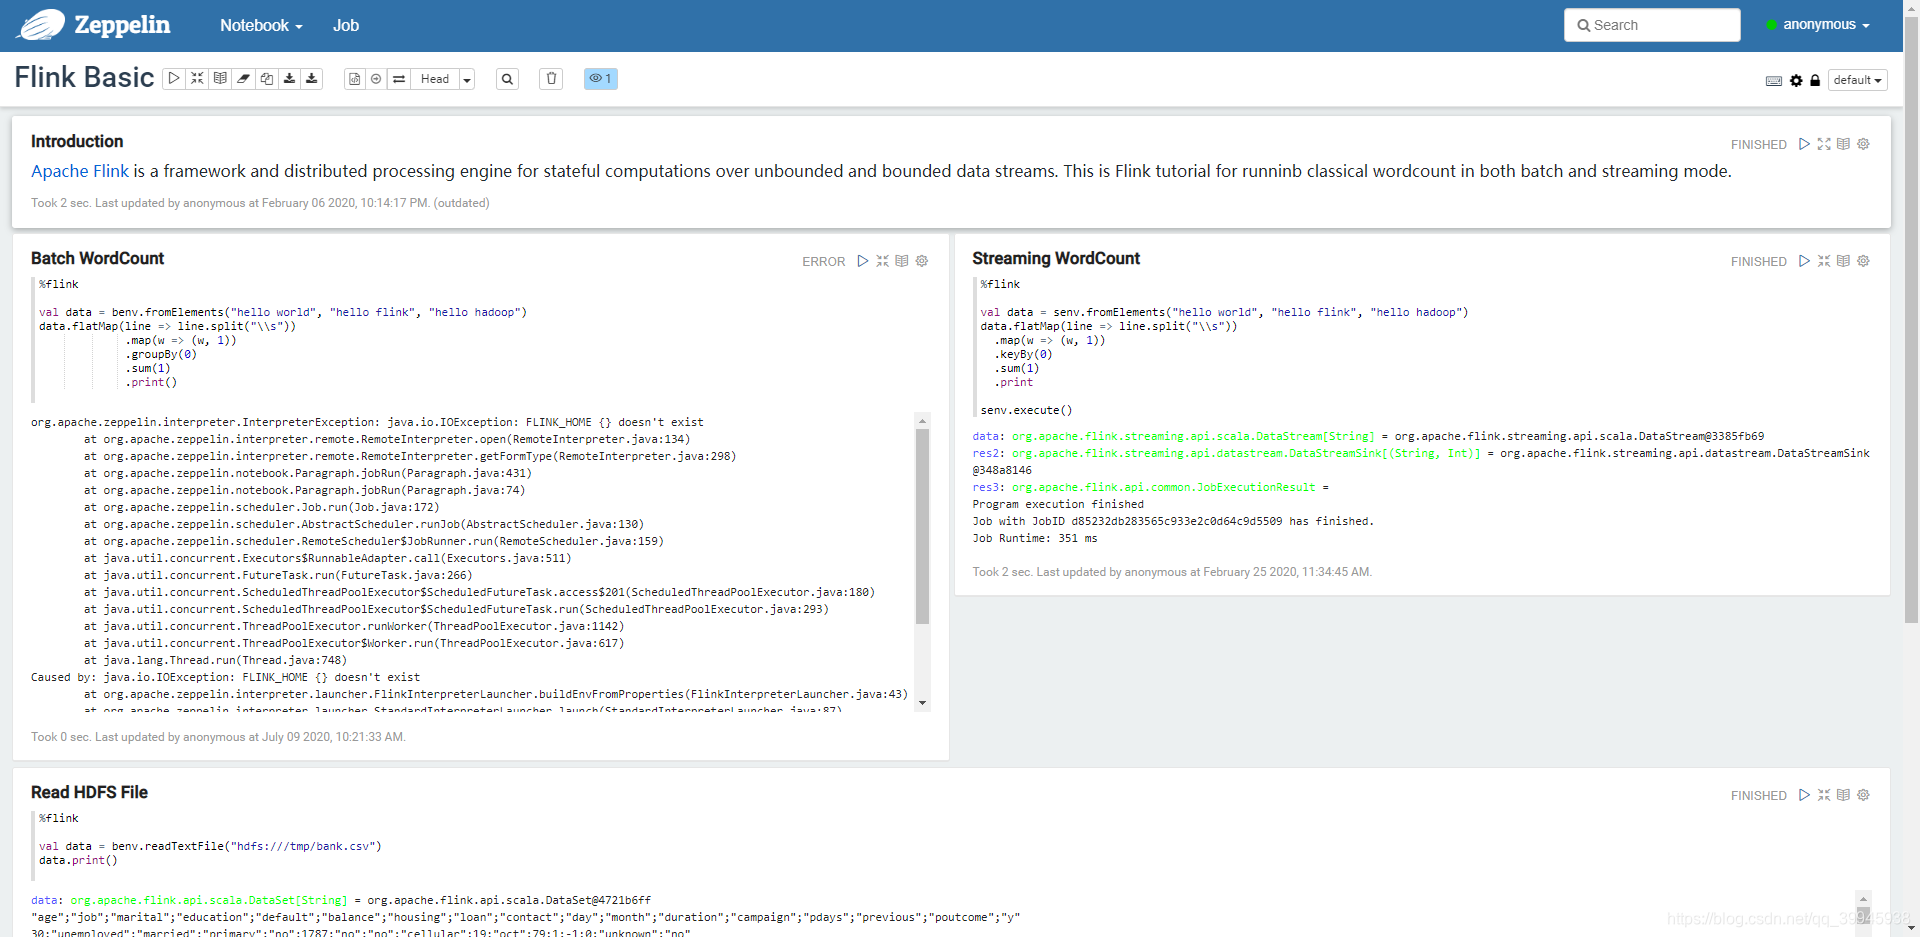Run the Streaming WordCount paragraph
The image size is (1920, 937).
(x=1804, y=261)
